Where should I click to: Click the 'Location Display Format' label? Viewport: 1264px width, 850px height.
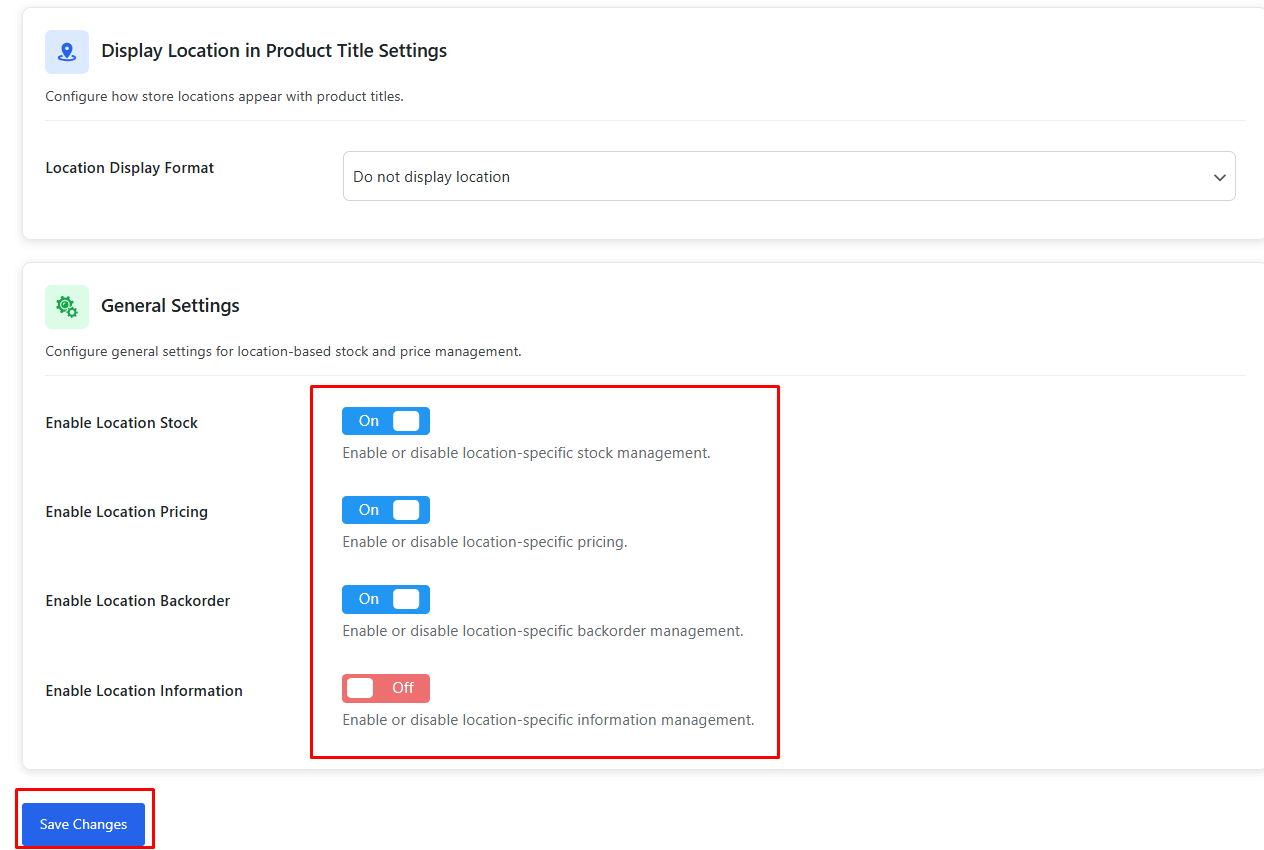pos(129,168)
